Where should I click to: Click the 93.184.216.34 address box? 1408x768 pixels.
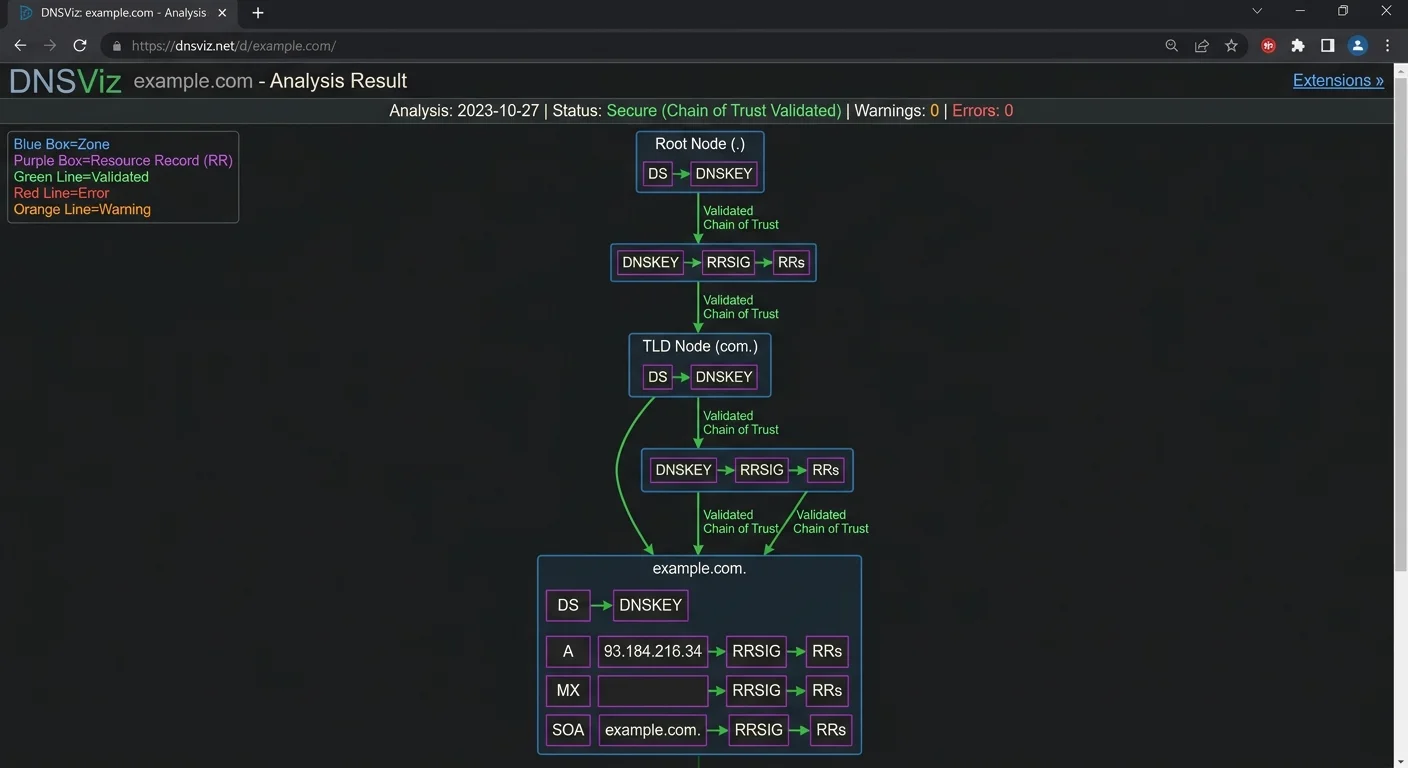point(653,651)
